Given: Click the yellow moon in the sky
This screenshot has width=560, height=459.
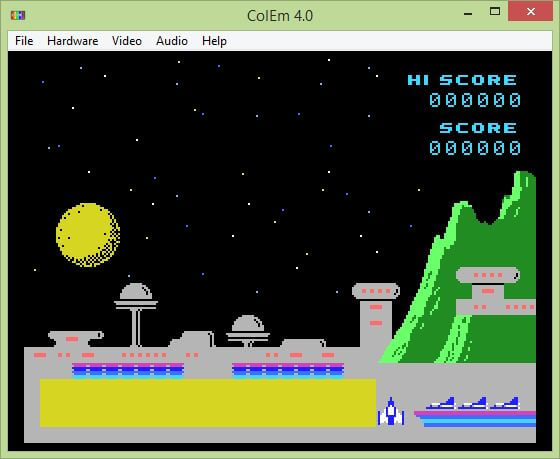Looking at the screenshot, I should (x=88, y=235).
